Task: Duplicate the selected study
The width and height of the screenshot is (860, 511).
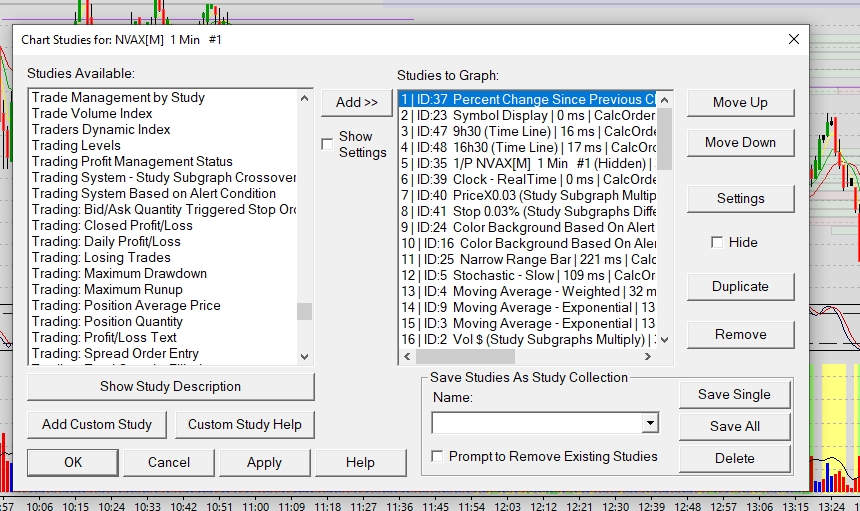Action: (740, 287)
